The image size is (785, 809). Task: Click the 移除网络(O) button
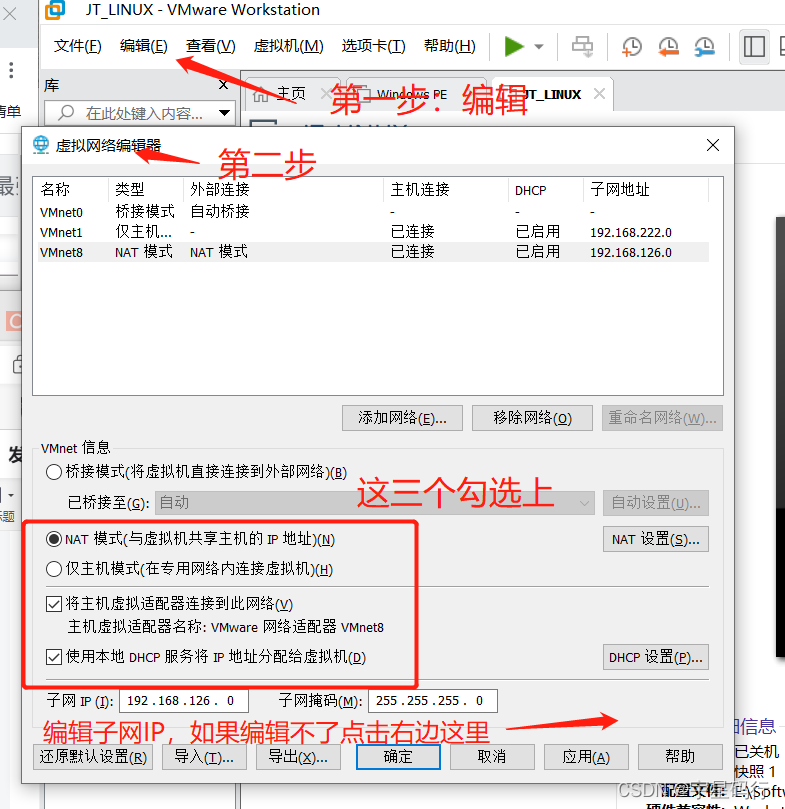click(532, 418)
